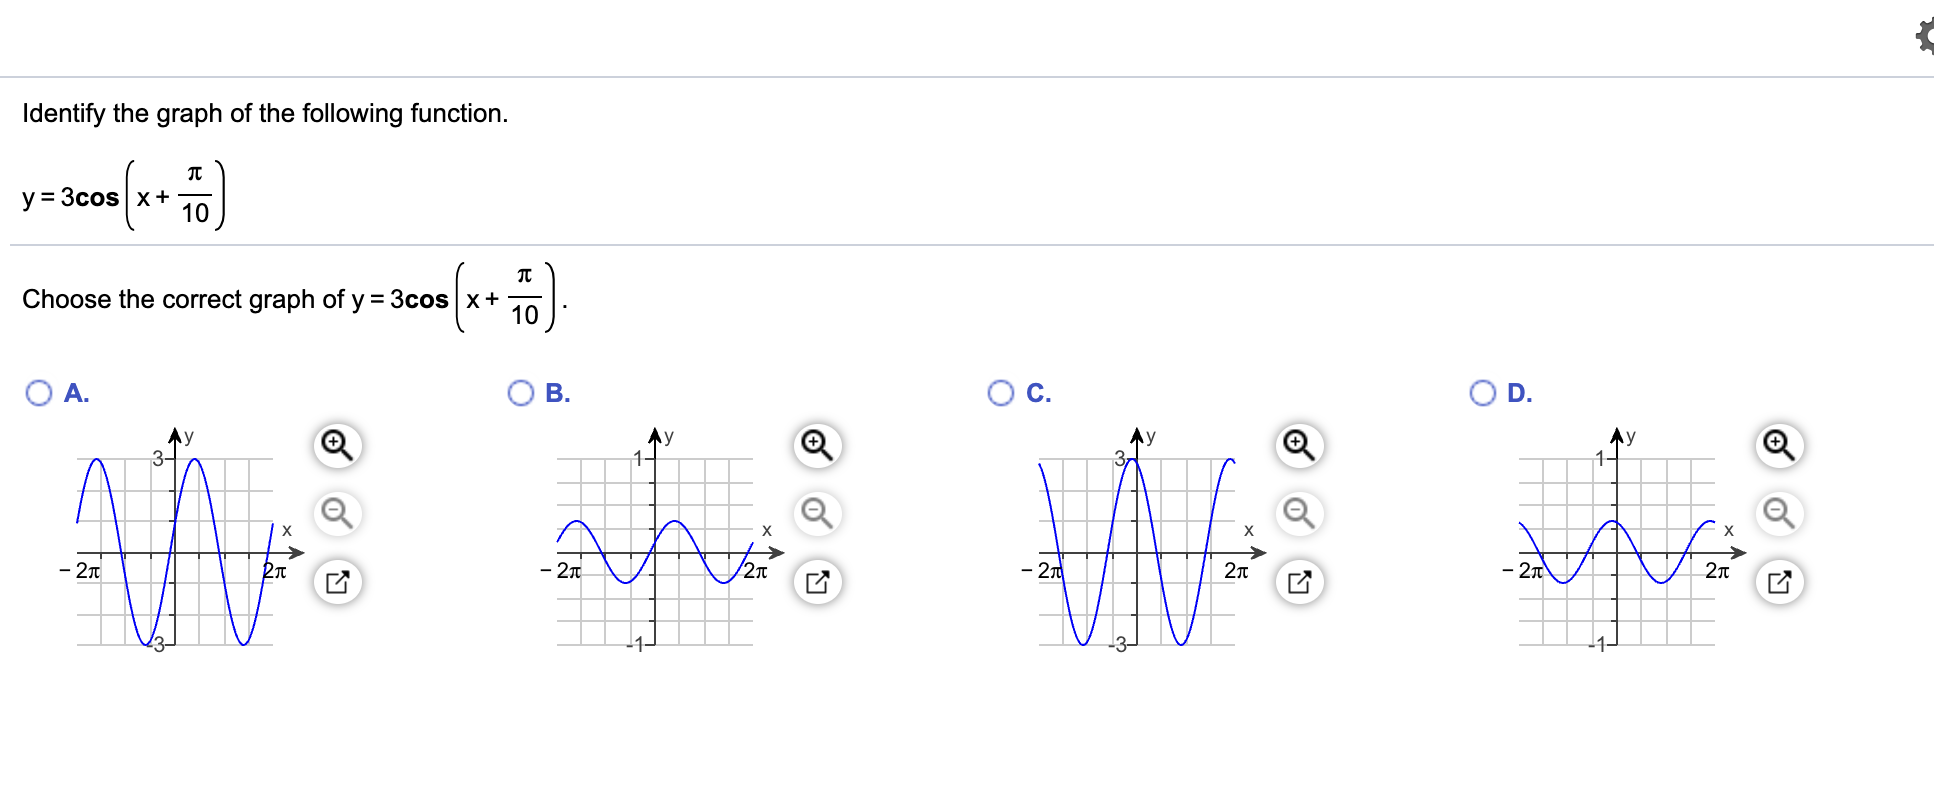Open the settings gear icon

(x=1925, y=37)
